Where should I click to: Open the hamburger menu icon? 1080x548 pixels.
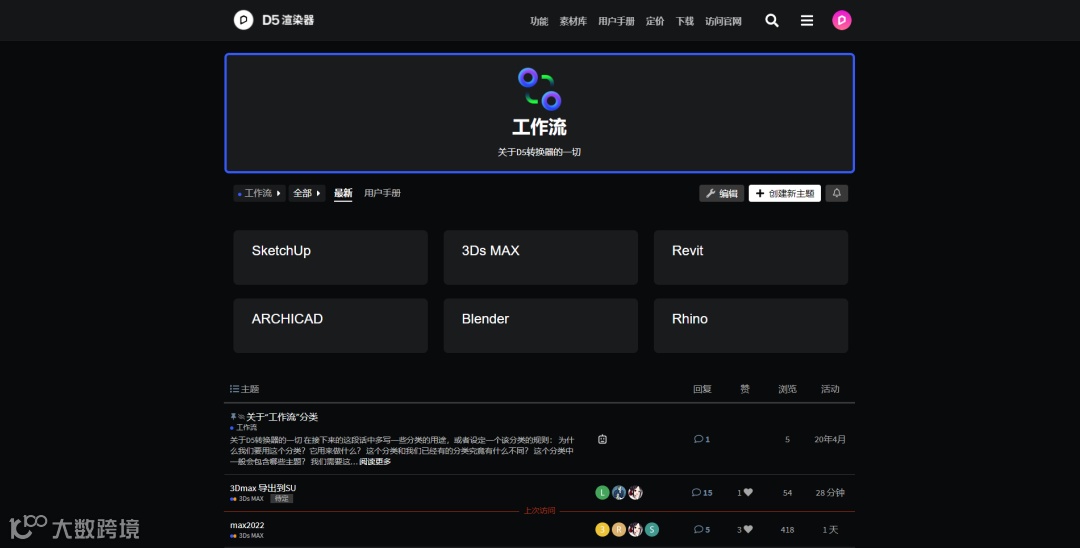(x=807, y=21)
